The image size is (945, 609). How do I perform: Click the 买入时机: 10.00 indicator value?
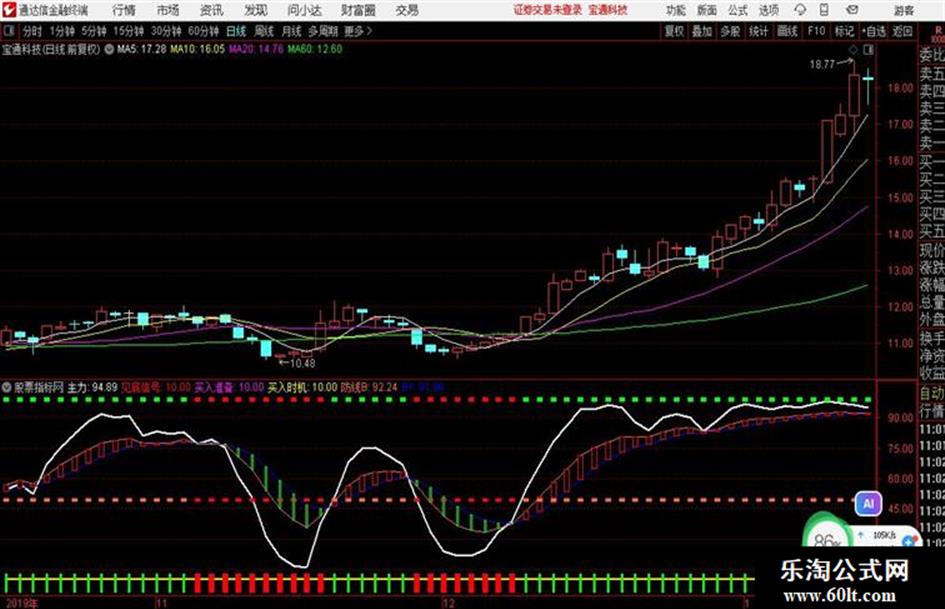[x=302, y=387]
